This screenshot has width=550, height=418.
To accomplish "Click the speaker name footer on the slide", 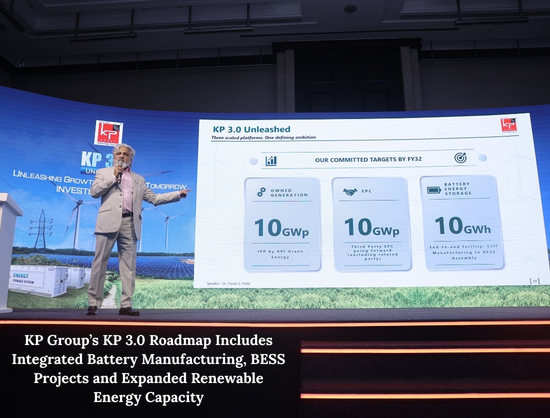I will 228,283.
